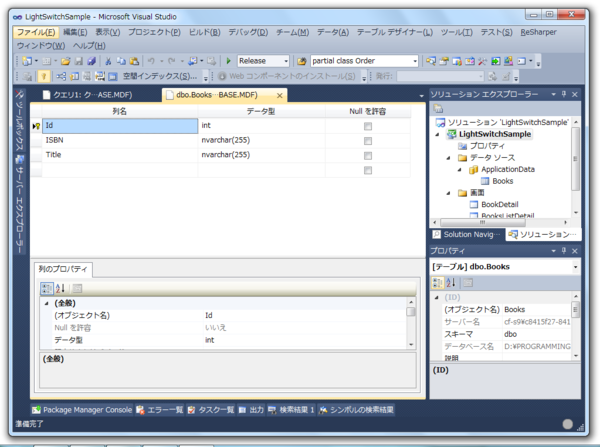600x447 pixels.
Task: Click the Manage Indexes and Keys icon
Action: point(74,76)
